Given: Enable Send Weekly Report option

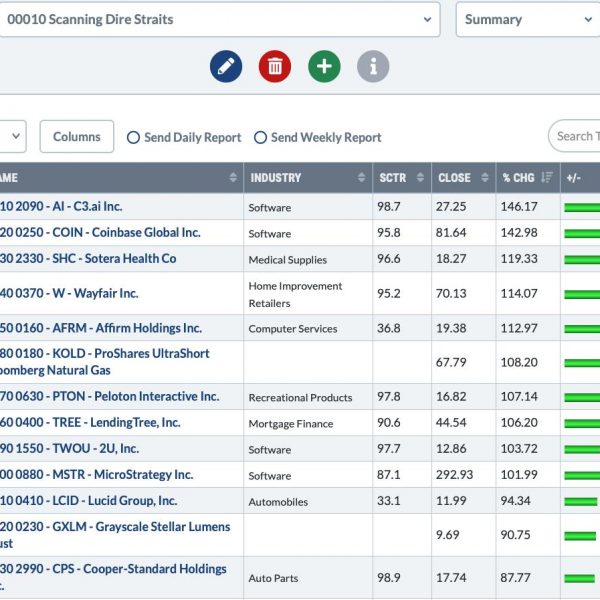Looking at the screenshot, I should pos(261,138).
